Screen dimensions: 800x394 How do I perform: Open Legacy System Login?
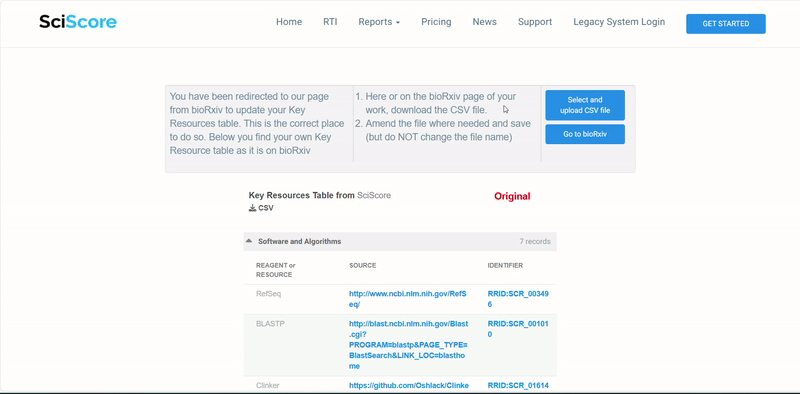pyautogui.click(x=619, y=22)
